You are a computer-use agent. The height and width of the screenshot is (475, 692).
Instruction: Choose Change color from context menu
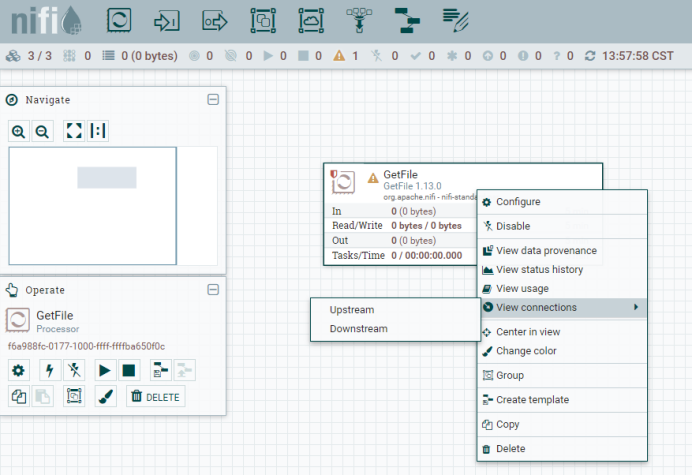click(x=562, y=351)
